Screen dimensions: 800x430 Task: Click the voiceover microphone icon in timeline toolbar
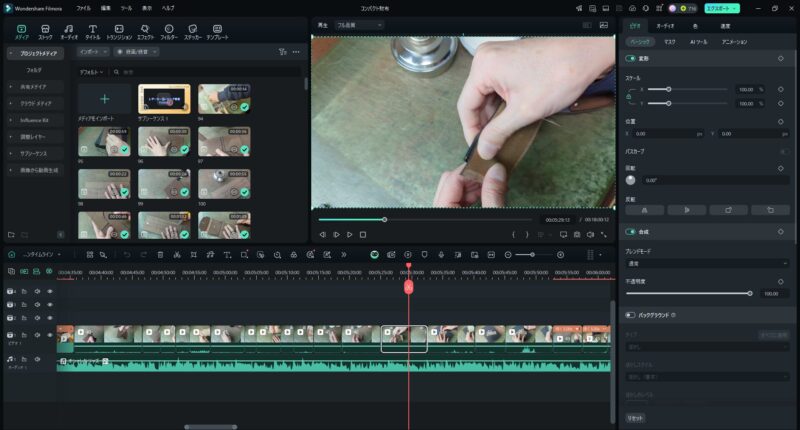pos(441,255)
